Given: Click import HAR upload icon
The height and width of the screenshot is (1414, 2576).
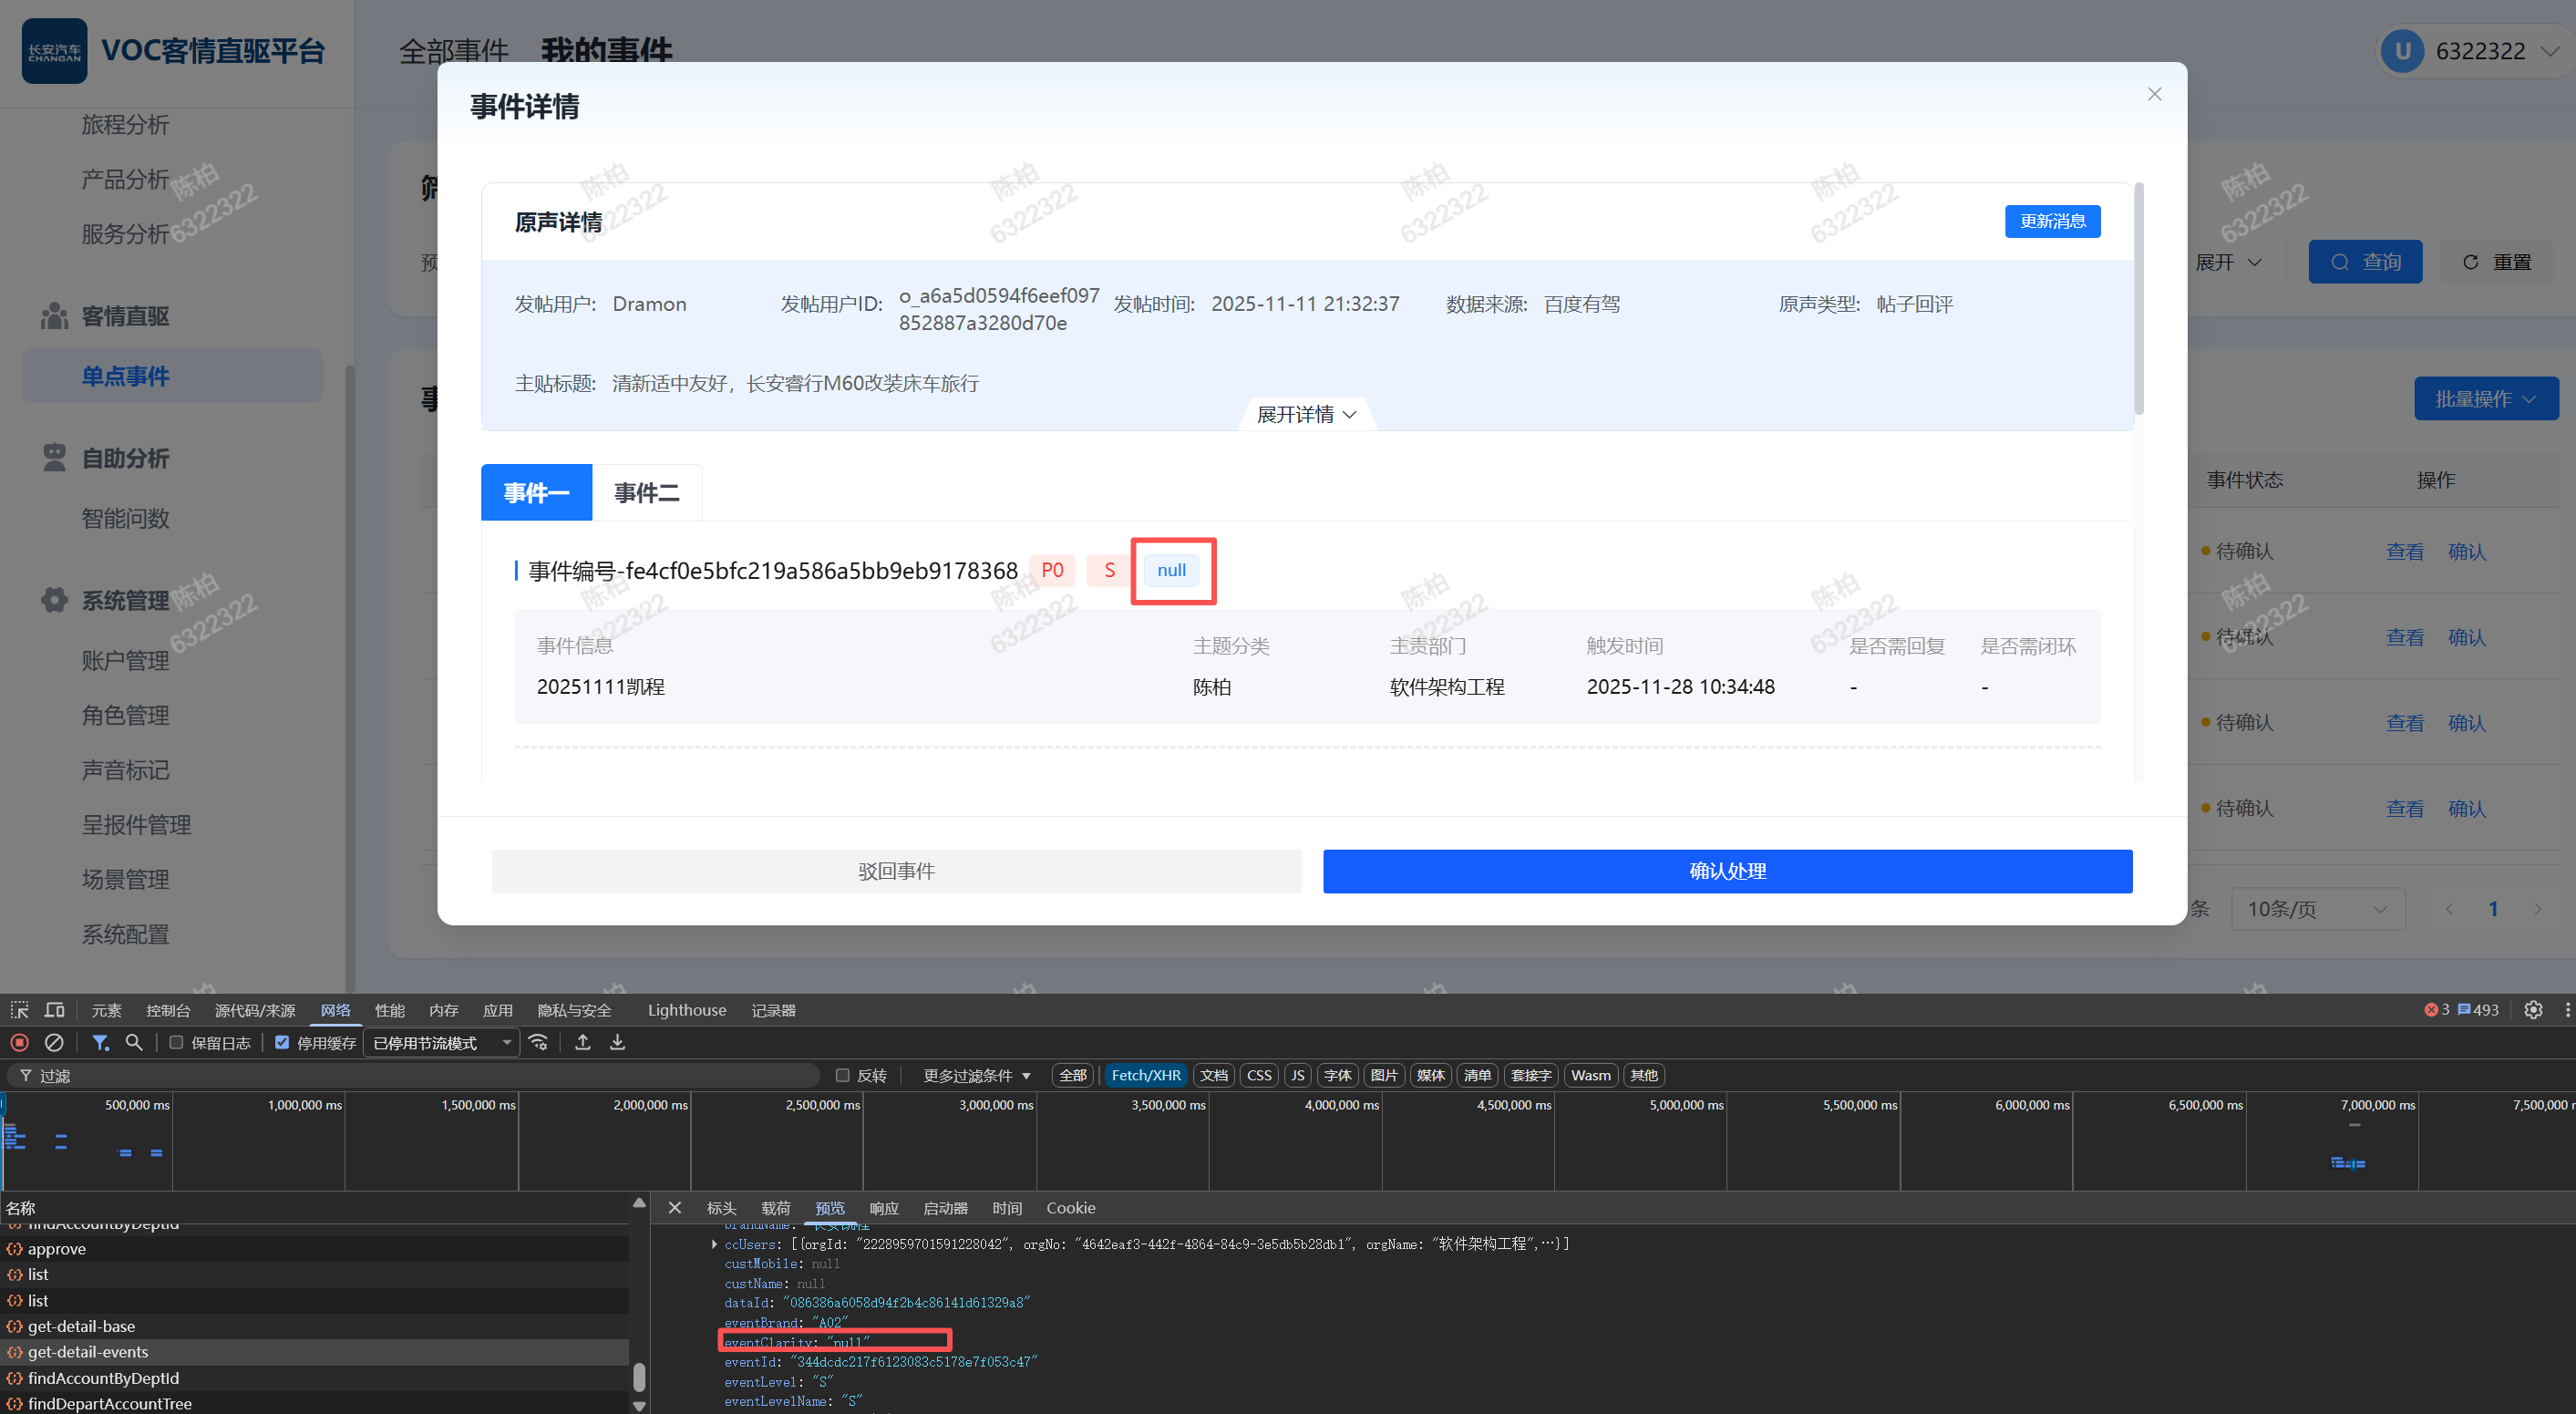Looking at the screenshot, I should pyautogui.click(x=583, y=1042).
